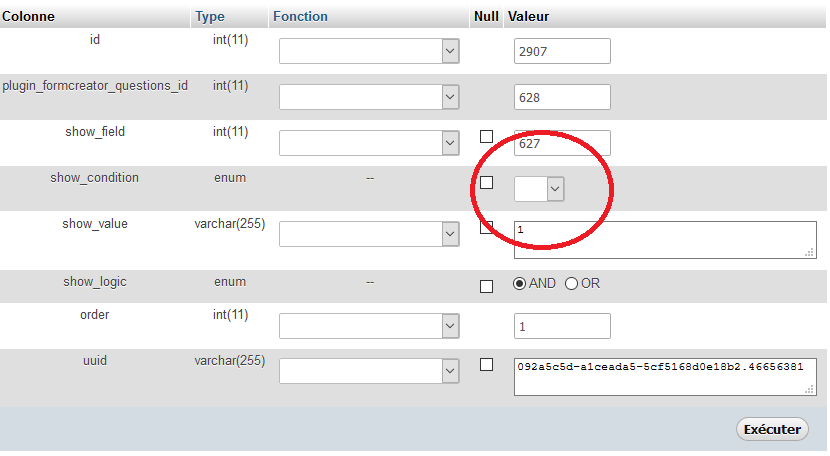Click the order column name label
The height and width of the screenshot is (456, 830).
(95, 315)
